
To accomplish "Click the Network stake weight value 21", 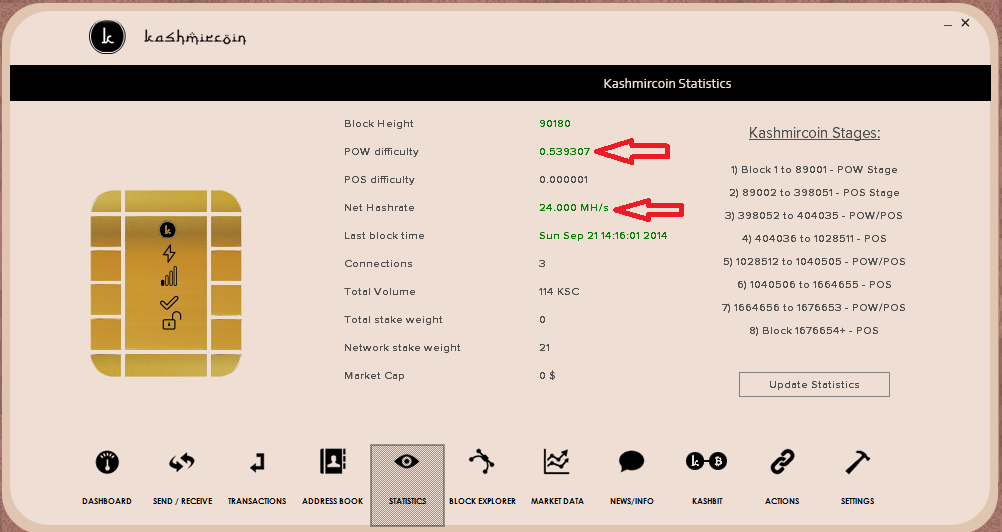I will (544, 348).
